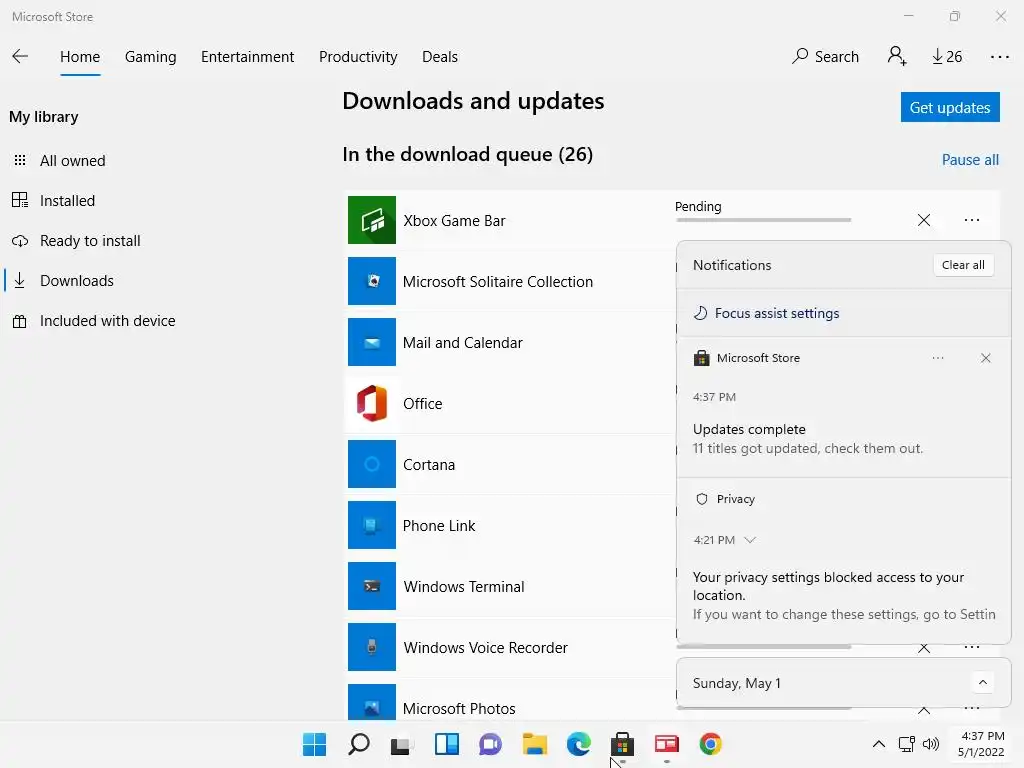Select the Windows Terminal row text
The image size is (1024, 768).
[464, 586]
